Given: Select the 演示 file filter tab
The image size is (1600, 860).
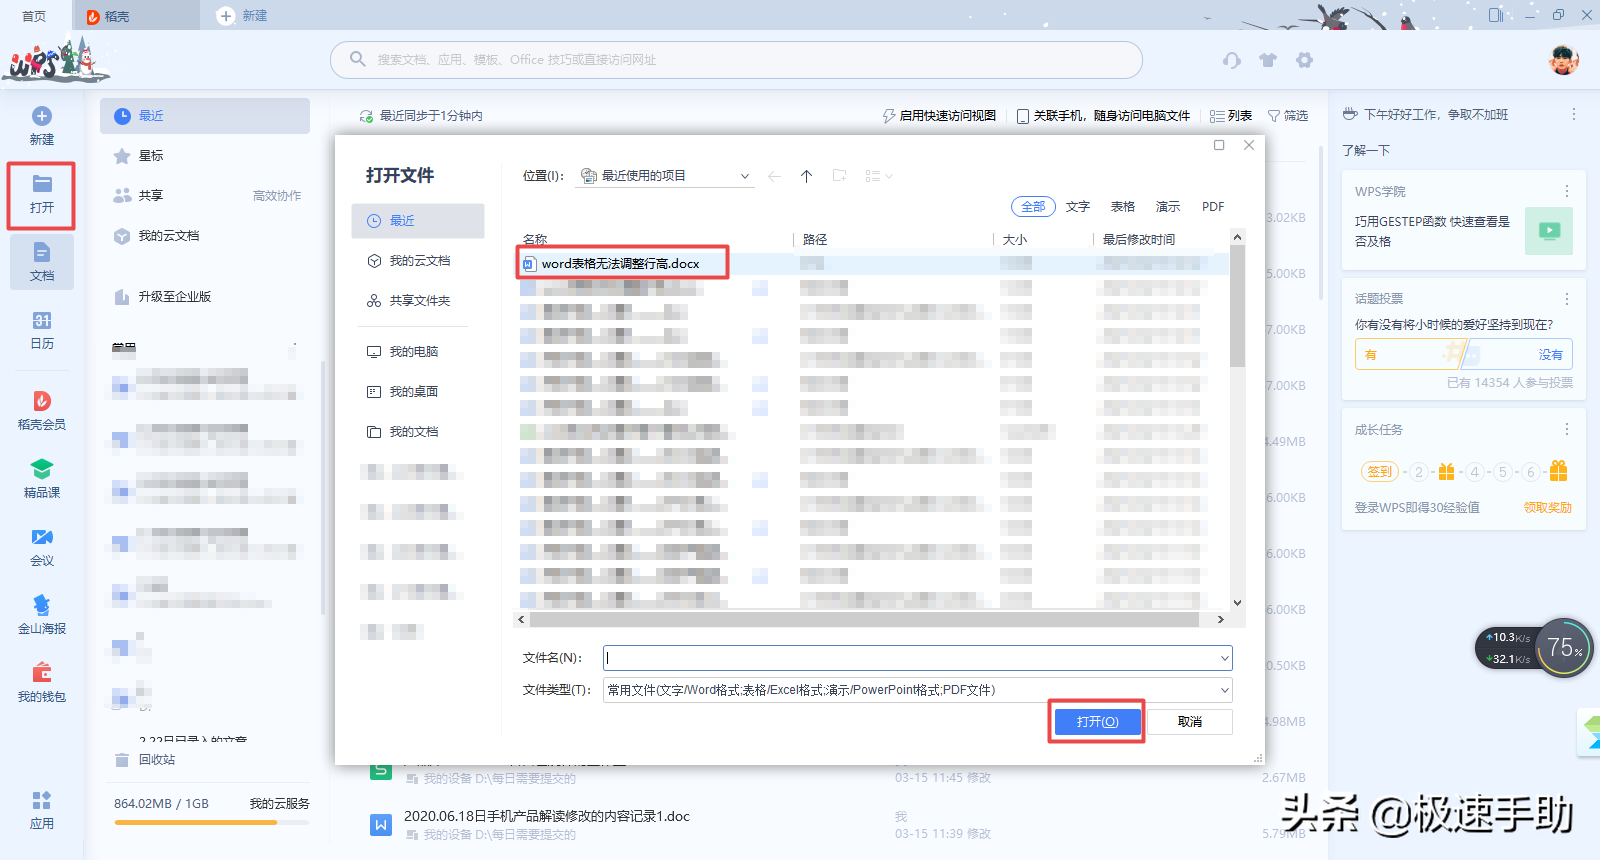Looking at the screenshot, I should tap(1168, 207).
